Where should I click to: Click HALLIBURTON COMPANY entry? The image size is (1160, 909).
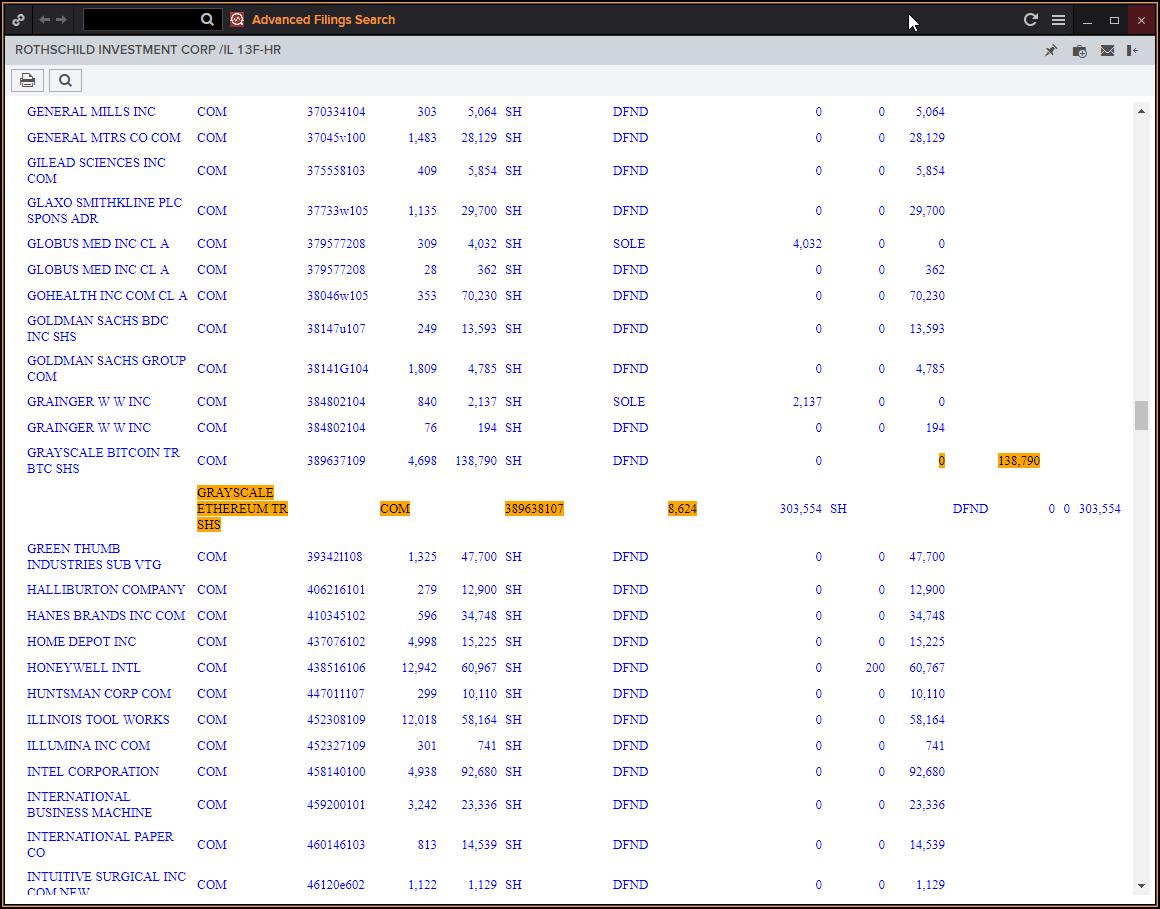pos(106,590)
